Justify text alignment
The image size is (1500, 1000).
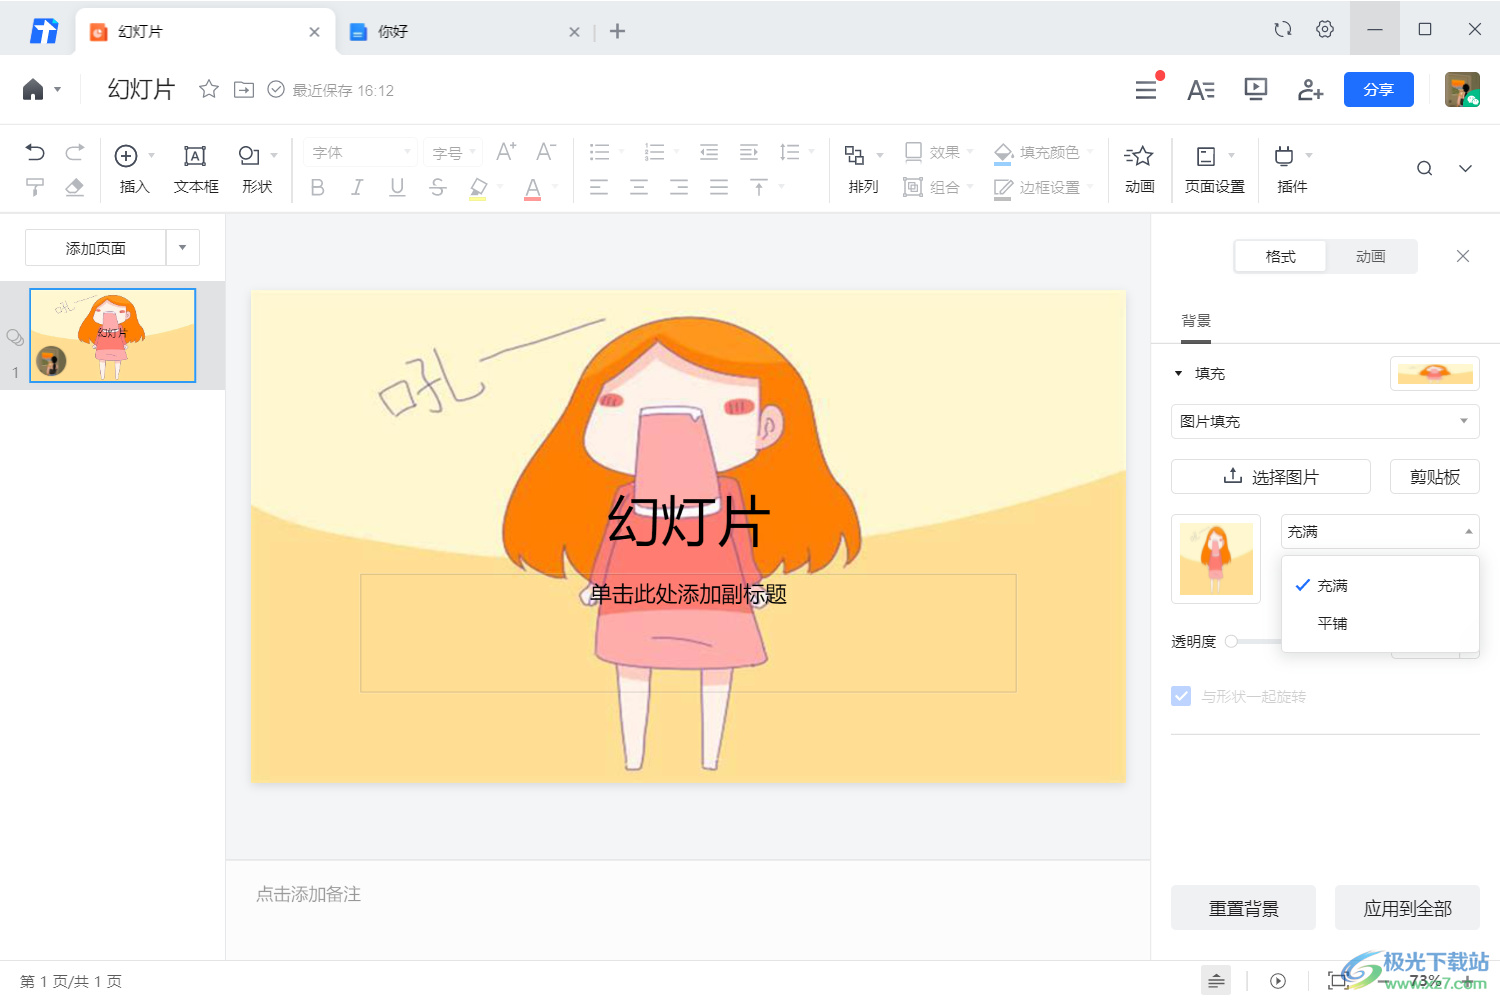coord(719,187)
